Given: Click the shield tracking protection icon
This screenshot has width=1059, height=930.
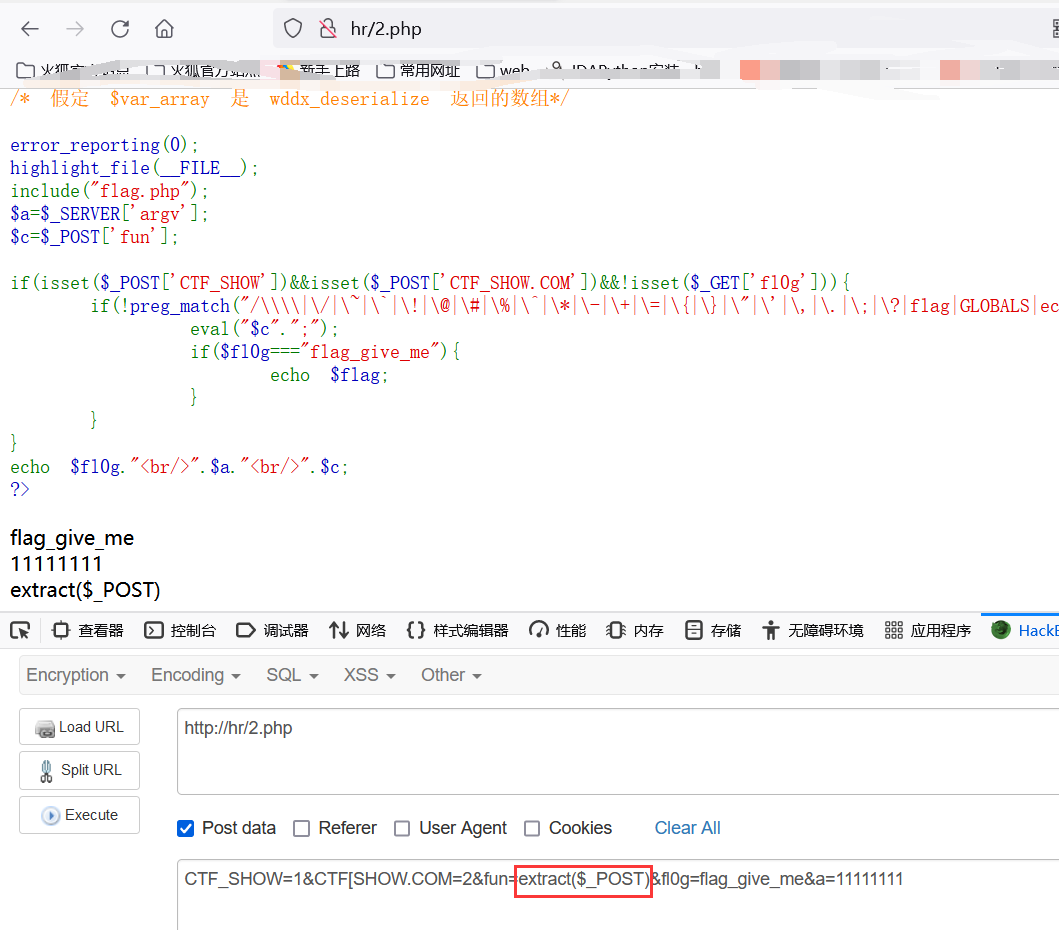Looking at the screenshot, I should [292, 28].
